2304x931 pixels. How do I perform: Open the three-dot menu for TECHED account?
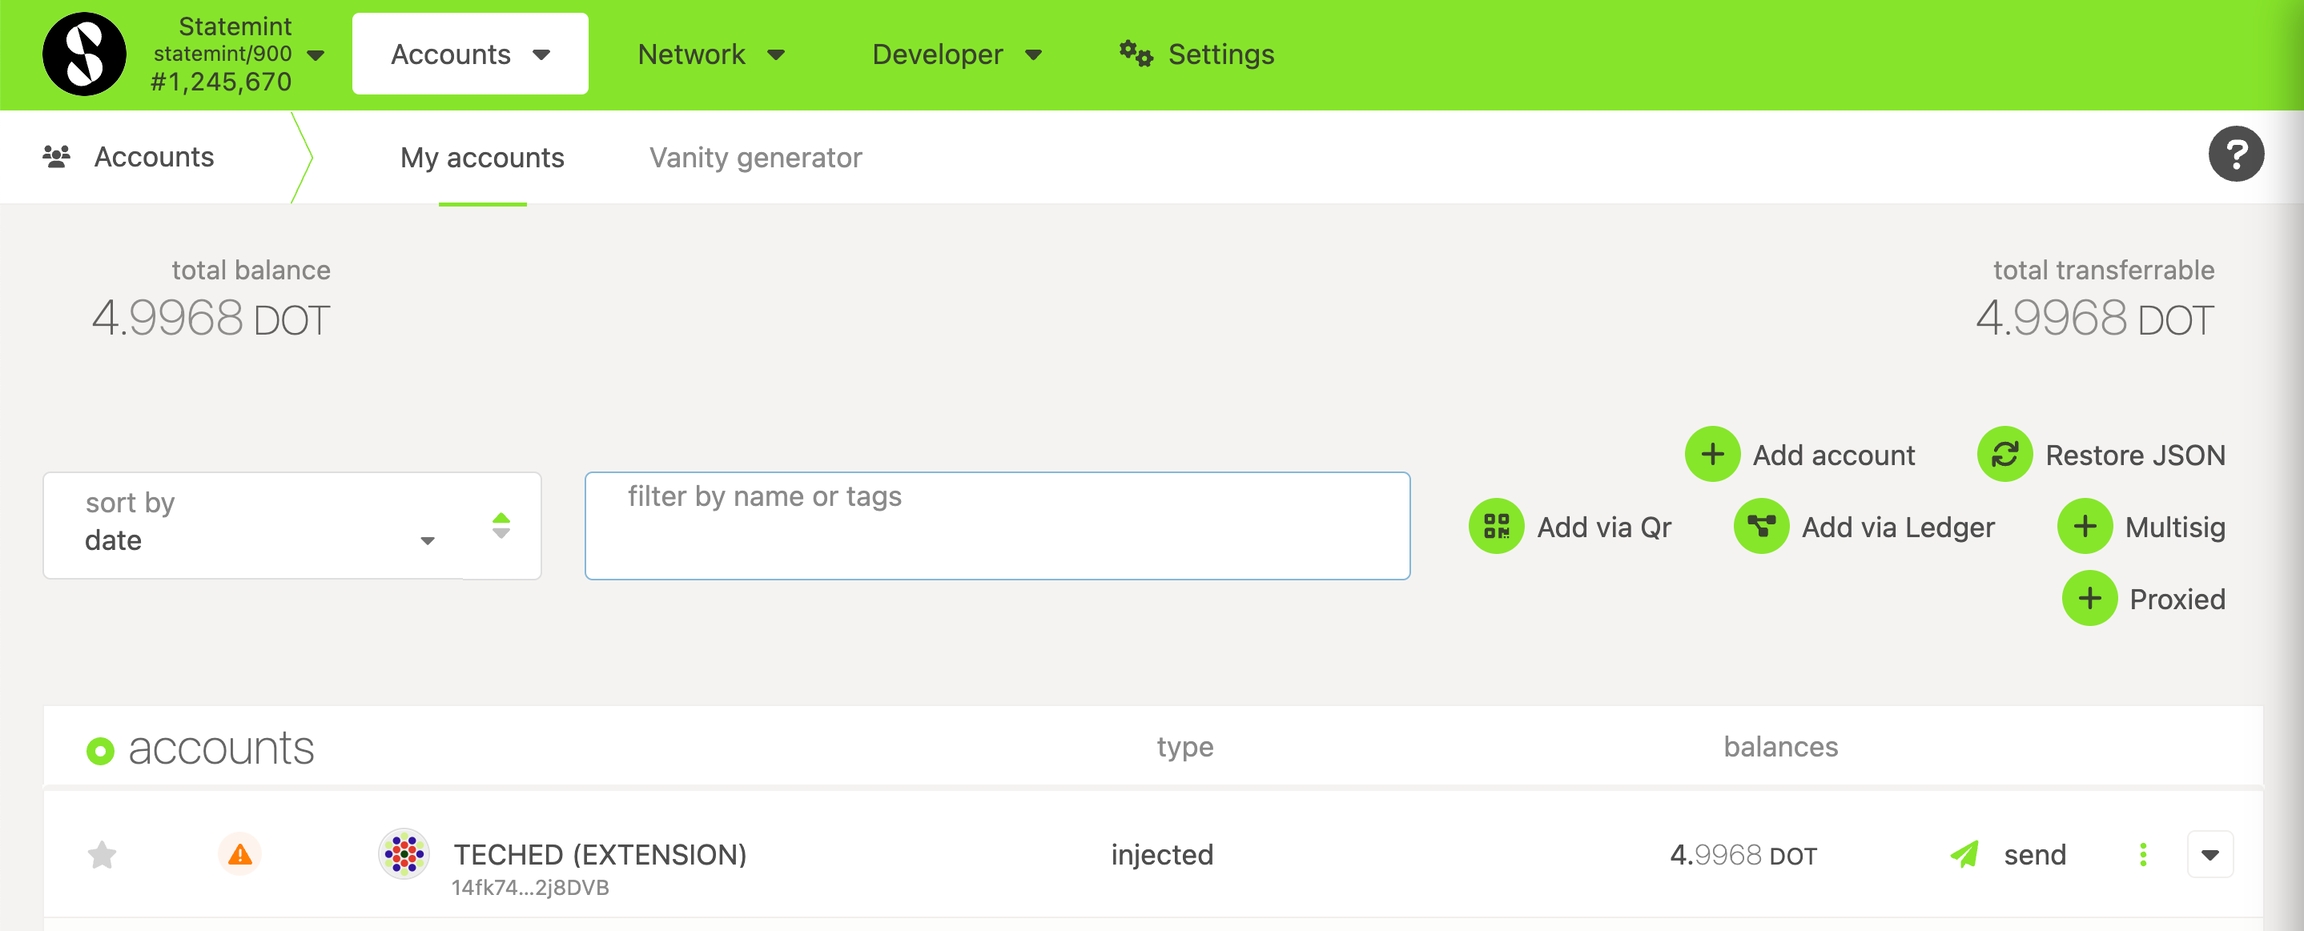[2143, 854]
